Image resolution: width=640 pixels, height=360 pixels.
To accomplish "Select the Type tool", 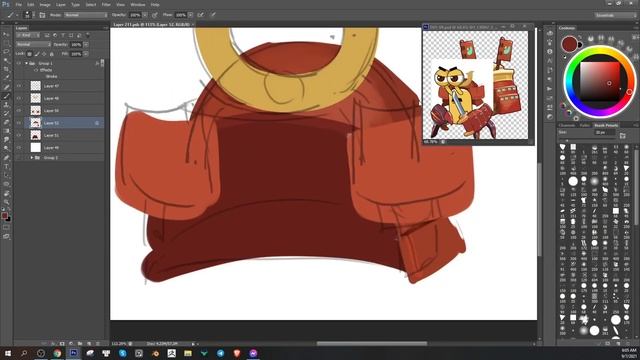I will pyautogui.click(x=6, y=167).
